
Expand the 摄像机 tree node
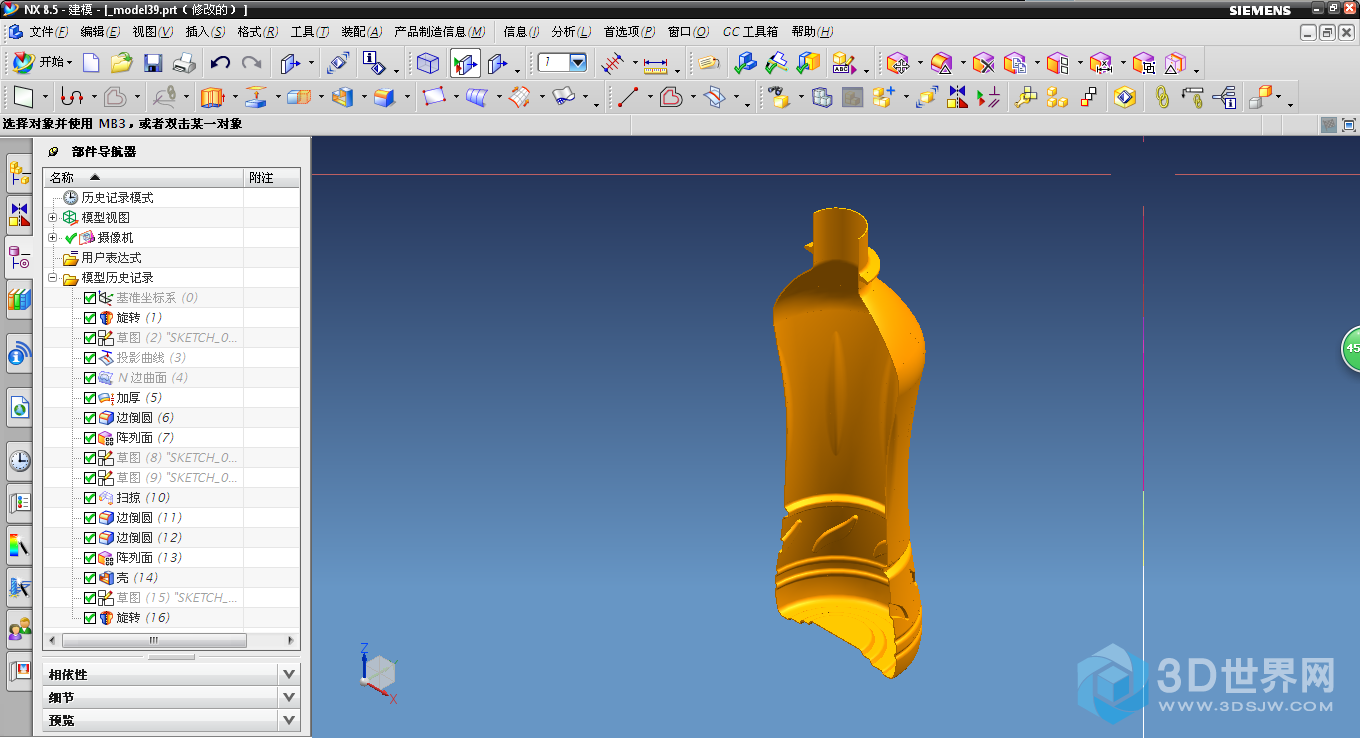coord(53,237)
